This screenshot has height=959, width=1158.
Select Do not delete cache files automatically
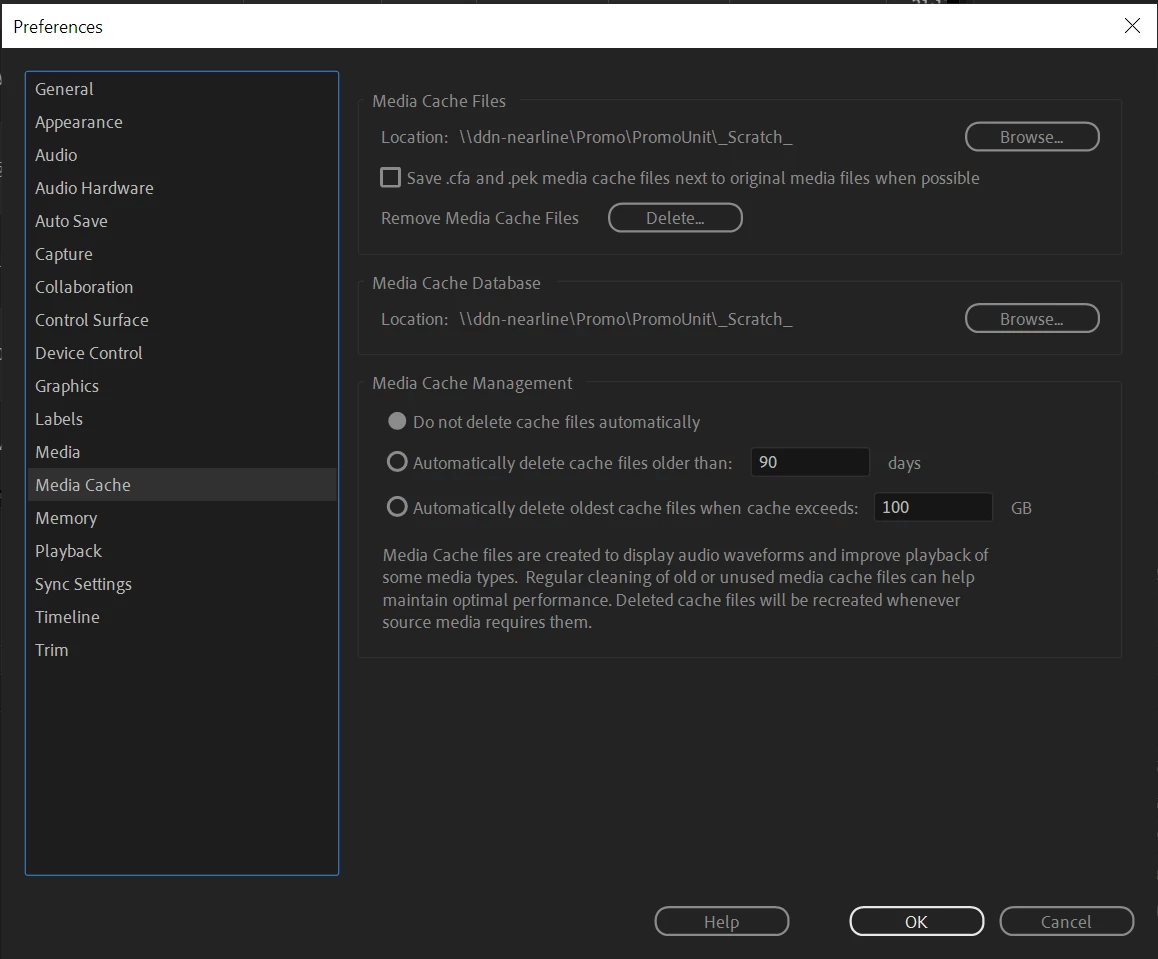(397, 422)
